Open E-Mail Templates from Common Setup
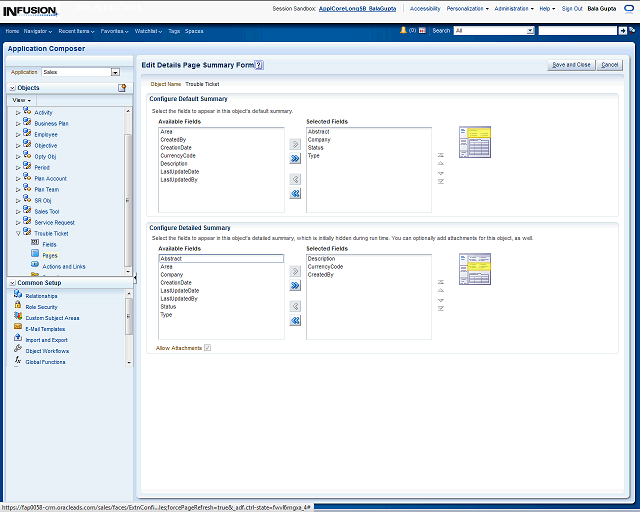Image resolution: width=640 pixels, height=512 pixels. click(45, 329)
